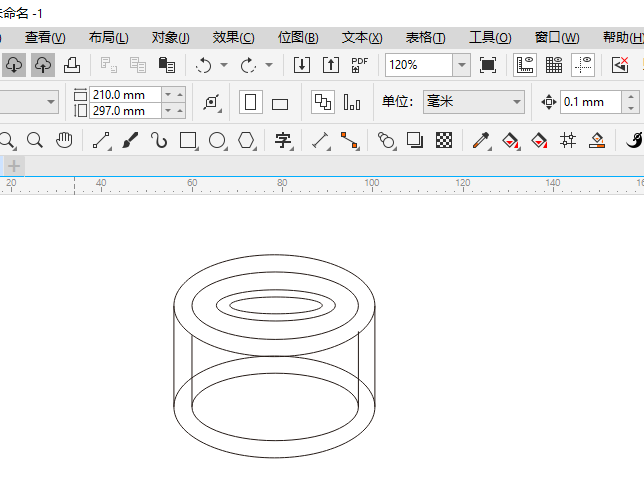Toggle grid display in toolbar
This screenshot has height=499, width=644.
click(x=554, y=65)
